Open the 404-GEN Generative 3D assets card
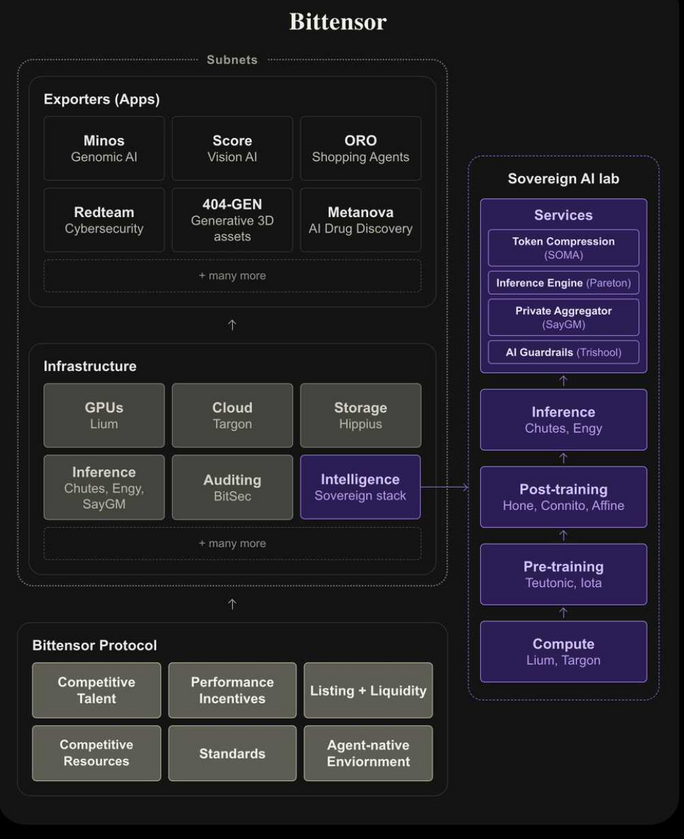Image resolution: width=684 pixels, height=839 pixels. pyautogui.click(x=232, y=220)
